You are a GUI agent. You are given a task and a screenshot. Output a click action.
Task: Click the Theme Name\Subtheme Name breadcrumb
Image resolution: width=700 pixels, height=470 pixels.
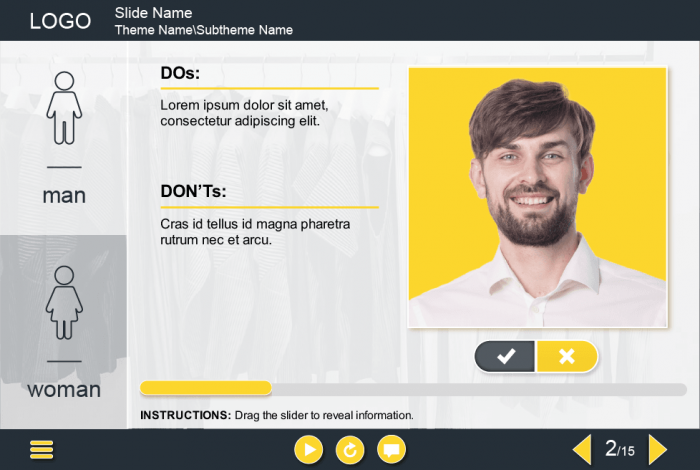(x=204, y=30)
